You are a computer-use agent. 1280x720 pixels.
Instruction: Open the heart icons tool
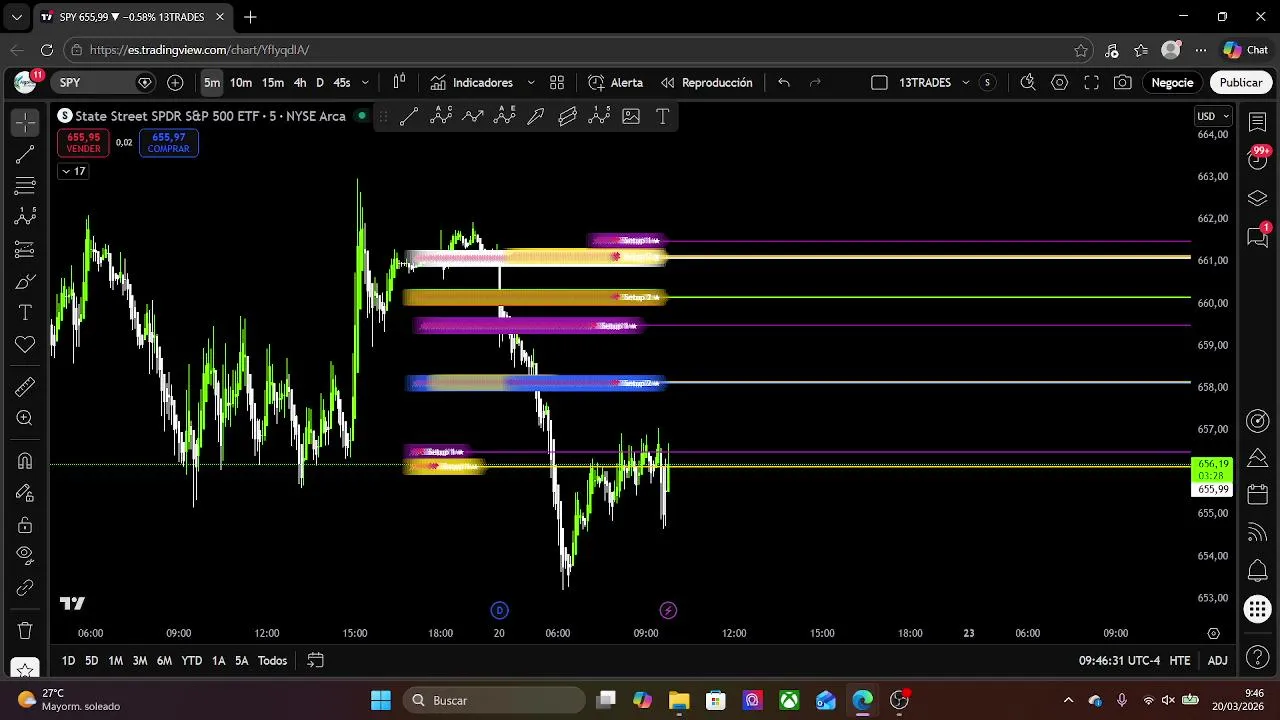pos(25,345)
